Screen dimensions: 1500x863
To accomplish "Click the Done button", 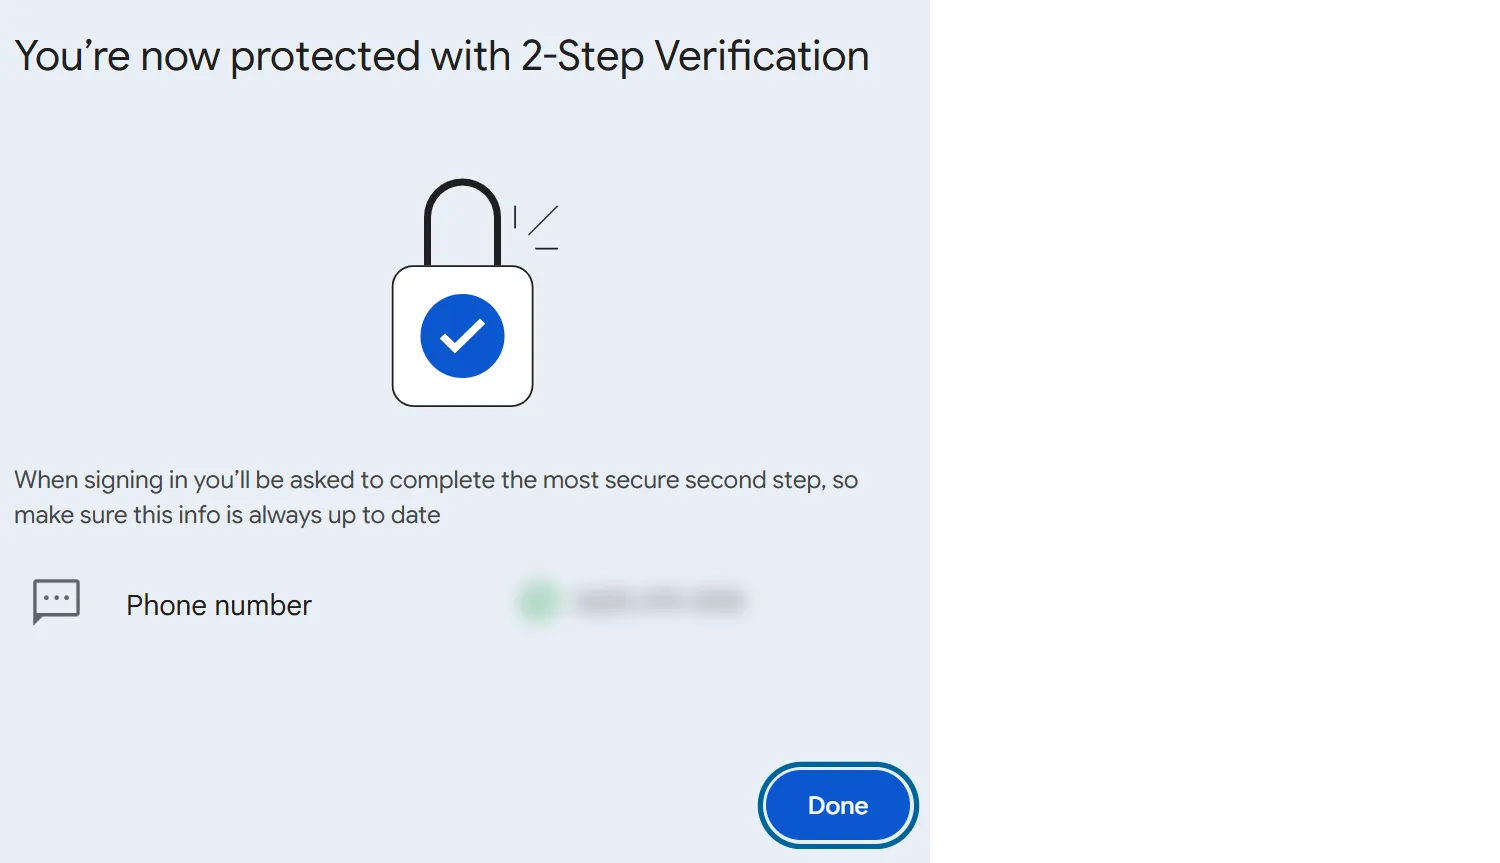I will [x=838, y=805].
